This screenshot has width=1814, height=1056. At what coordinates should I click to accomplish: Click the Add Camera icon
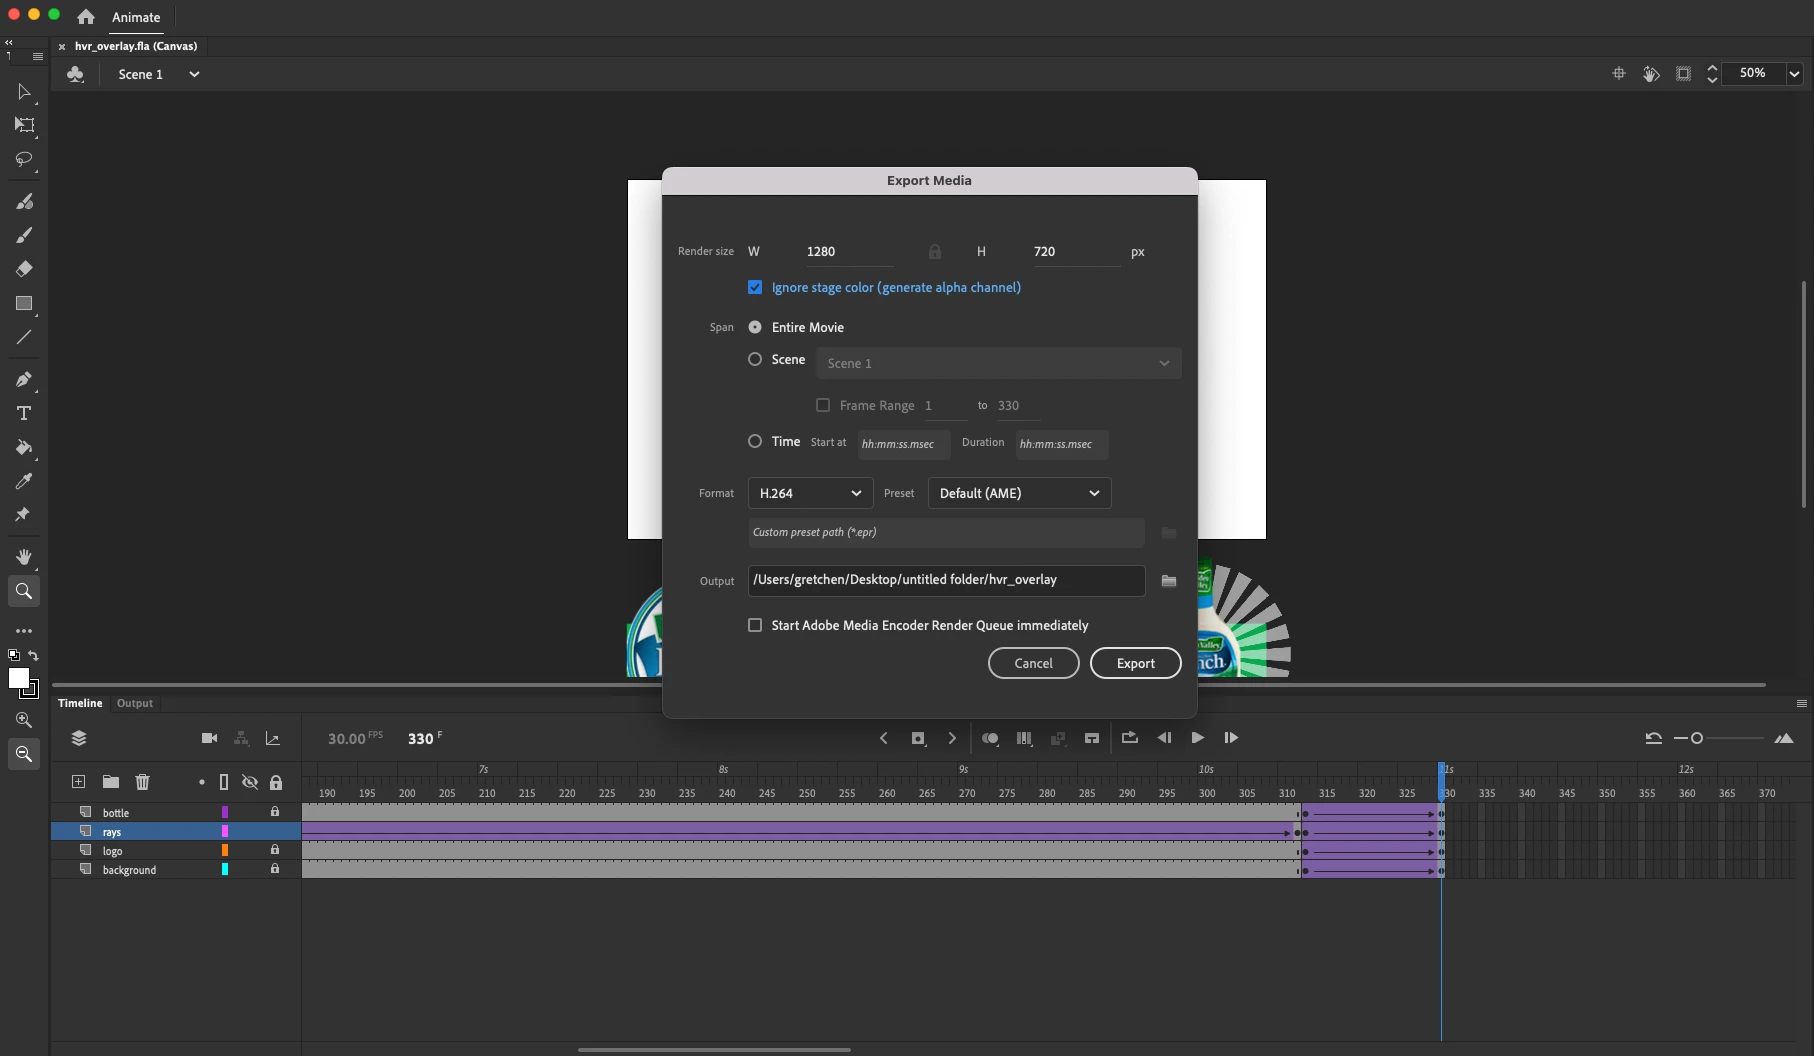pyautogui.click(x=209, y=738)
